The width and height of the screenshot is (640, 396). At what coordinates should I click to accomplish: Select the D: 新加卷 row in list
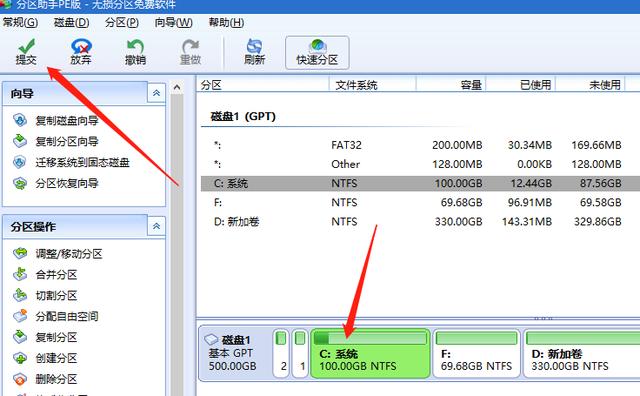420,222
